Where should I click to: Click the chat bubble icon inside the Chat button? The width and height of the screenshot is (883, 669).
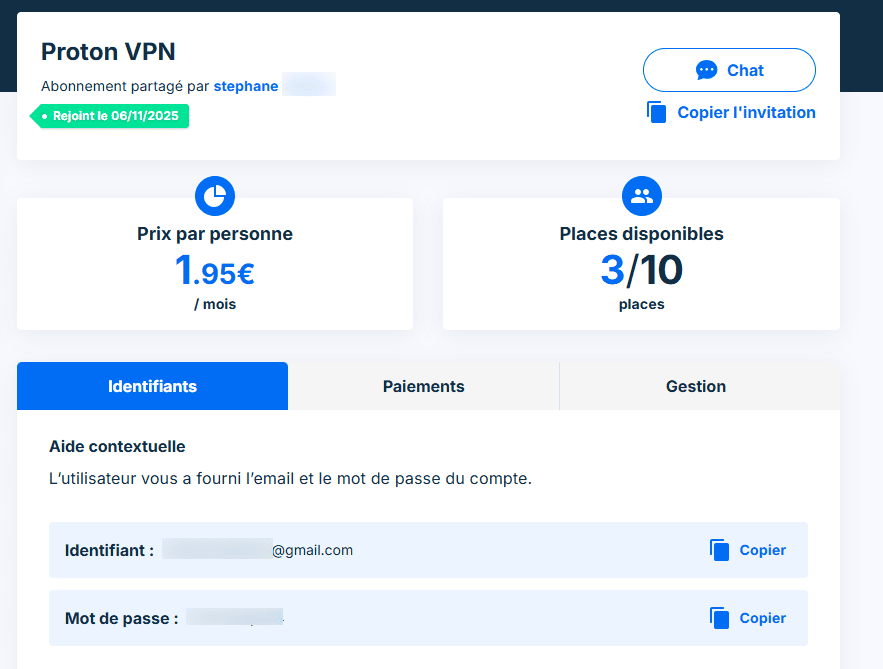click(x=706, y=69)
